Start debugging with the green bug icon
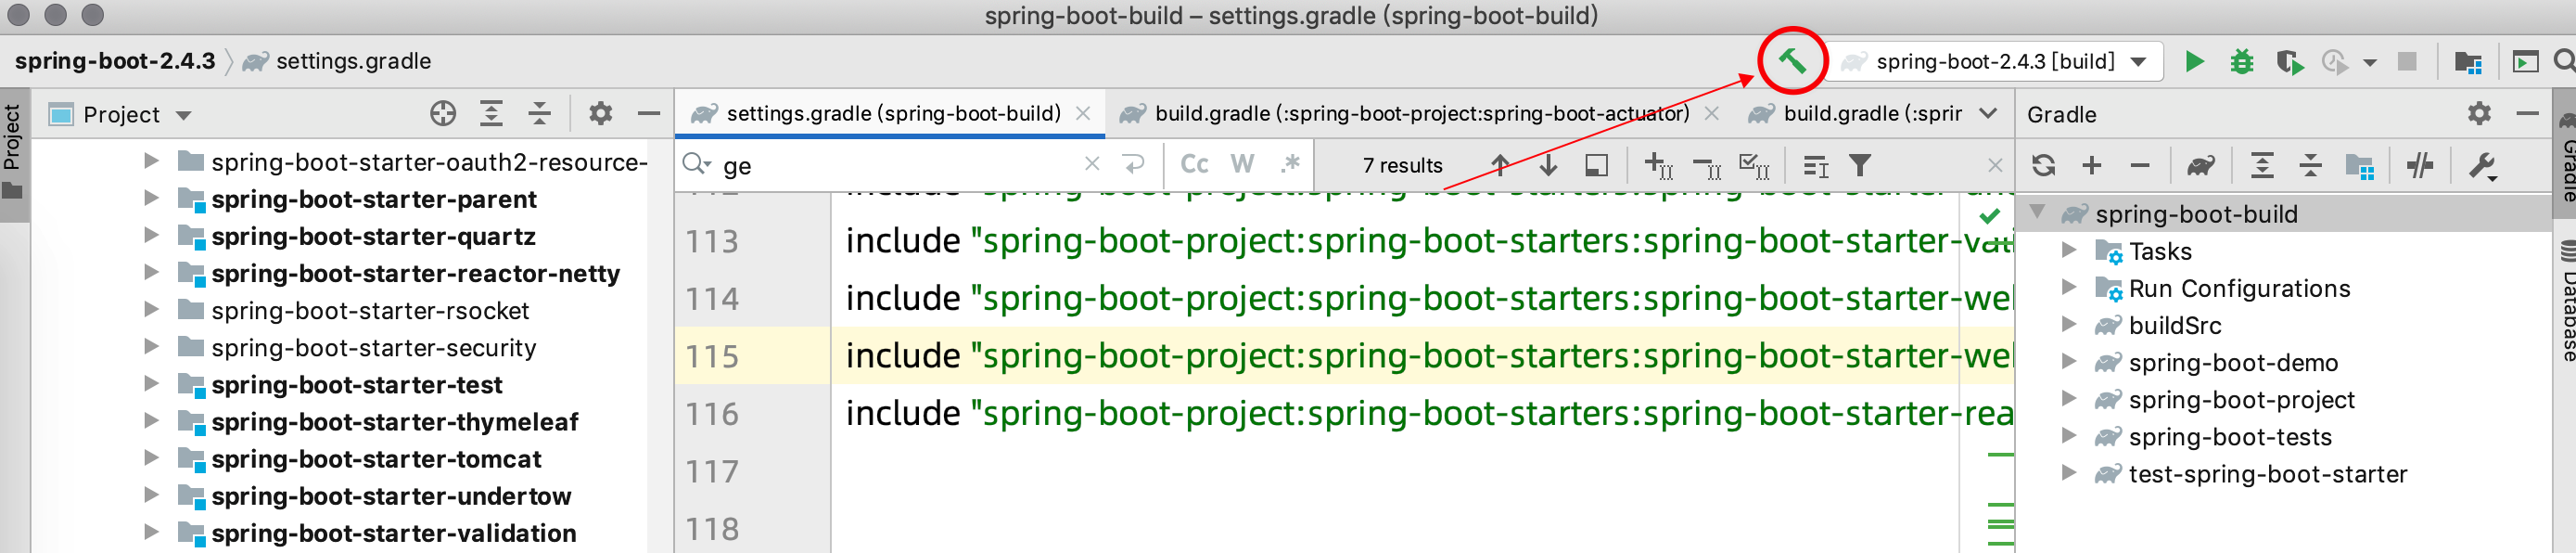This screenshot has height=553, width=2576. coord(2242,62)
